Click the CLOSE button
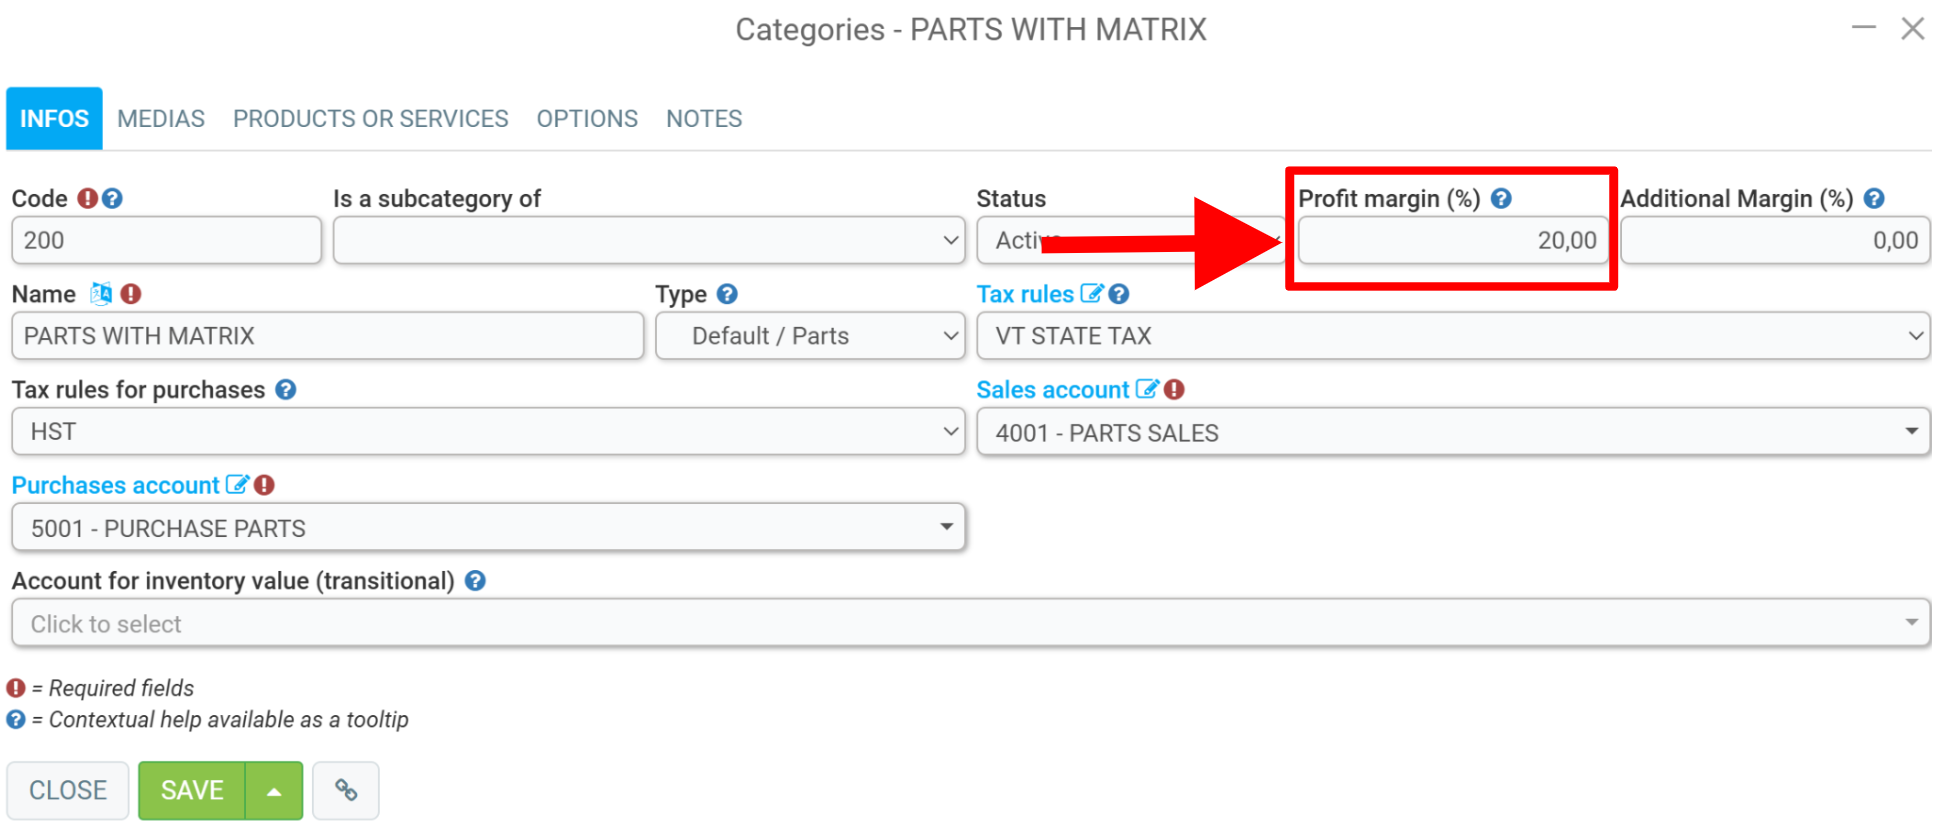1936x827 pixels. point(68,790)
